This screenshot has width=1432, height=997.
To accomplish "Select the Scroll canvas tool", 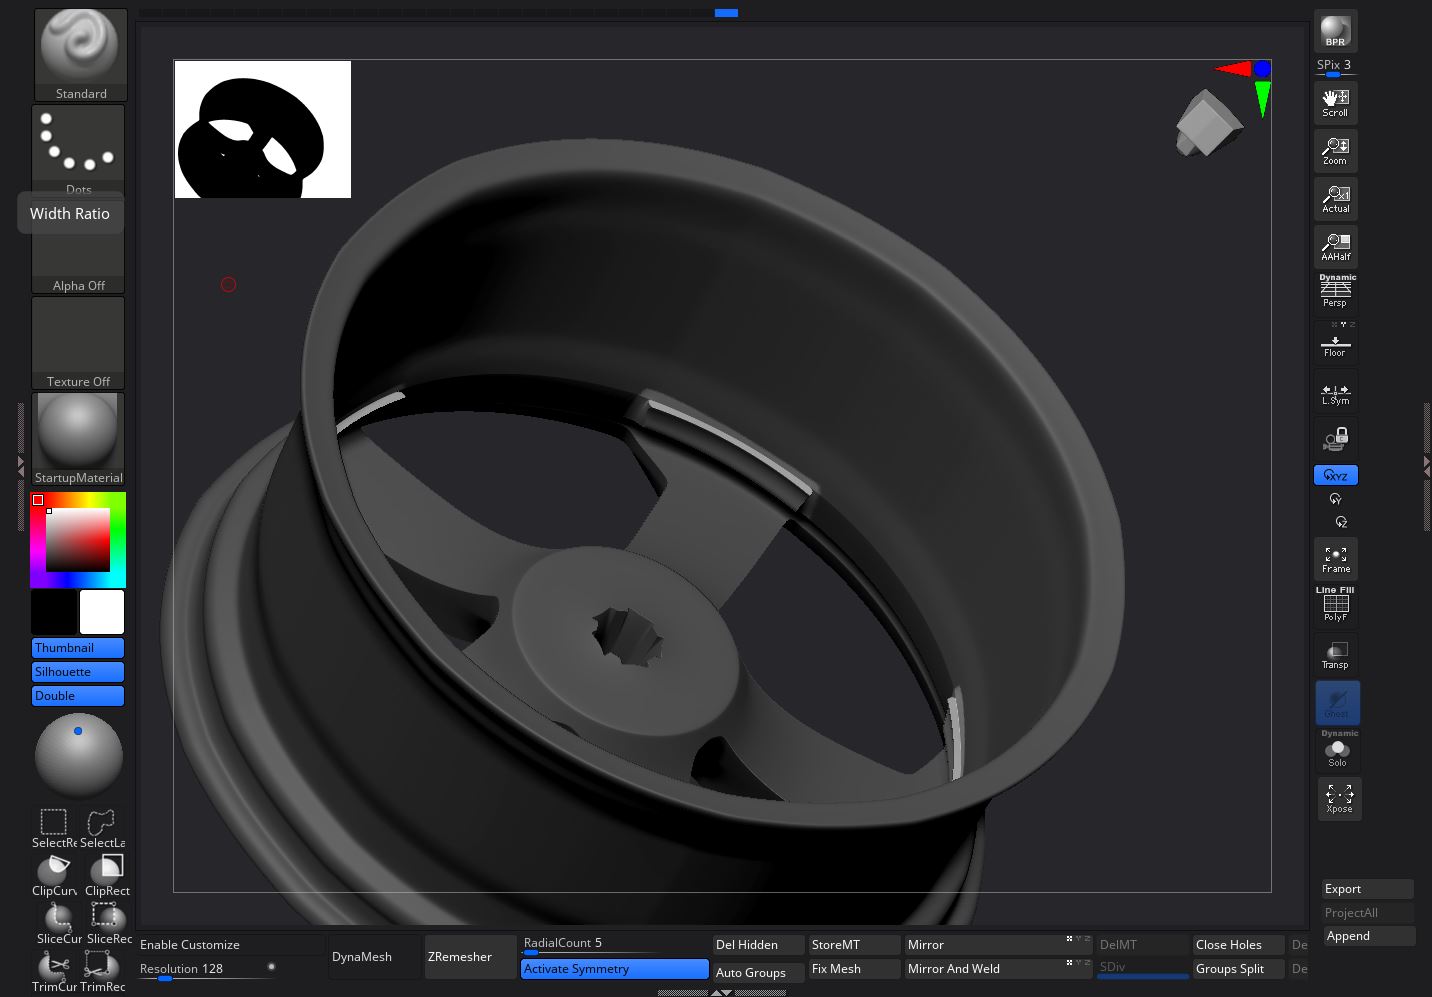I will pyautogui.click(x=1335, y=102).
